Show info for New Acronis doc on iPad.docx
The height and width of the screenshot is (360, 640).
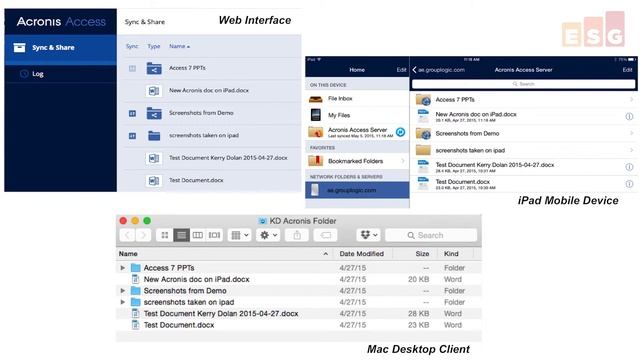(629, 117)
